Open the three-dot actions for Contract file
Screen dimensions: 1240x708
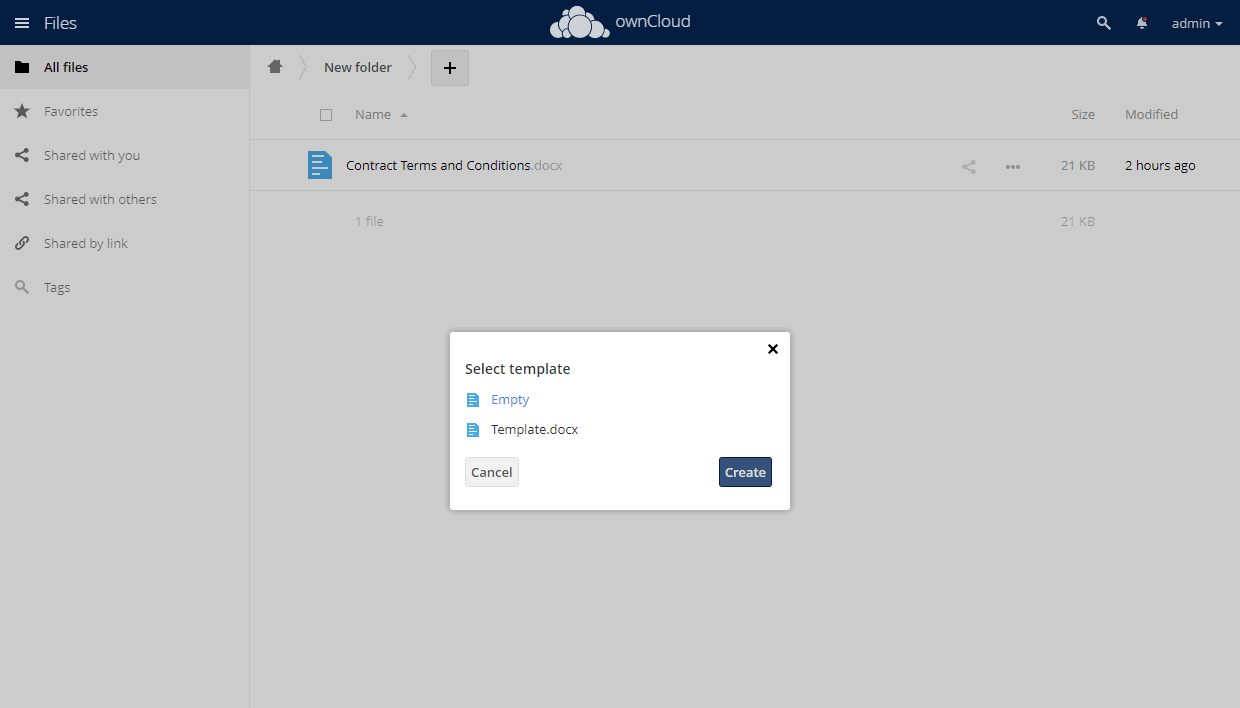point(1013,166)
